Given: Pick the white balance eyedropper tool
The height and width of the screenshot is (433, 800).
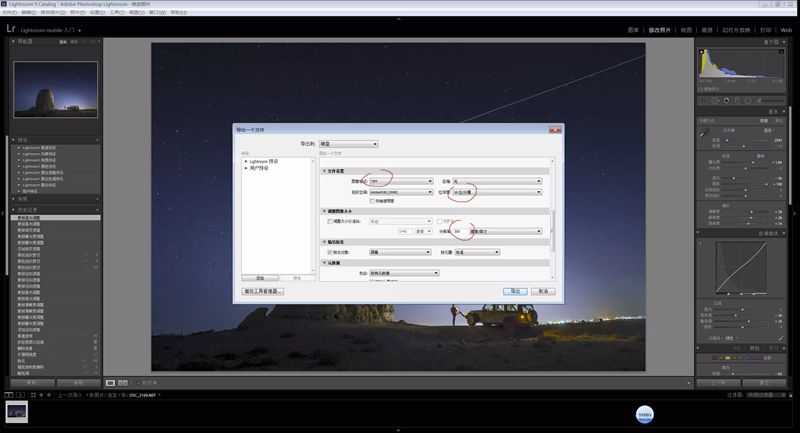Looking at the screenshot, I should coord(703,133).
